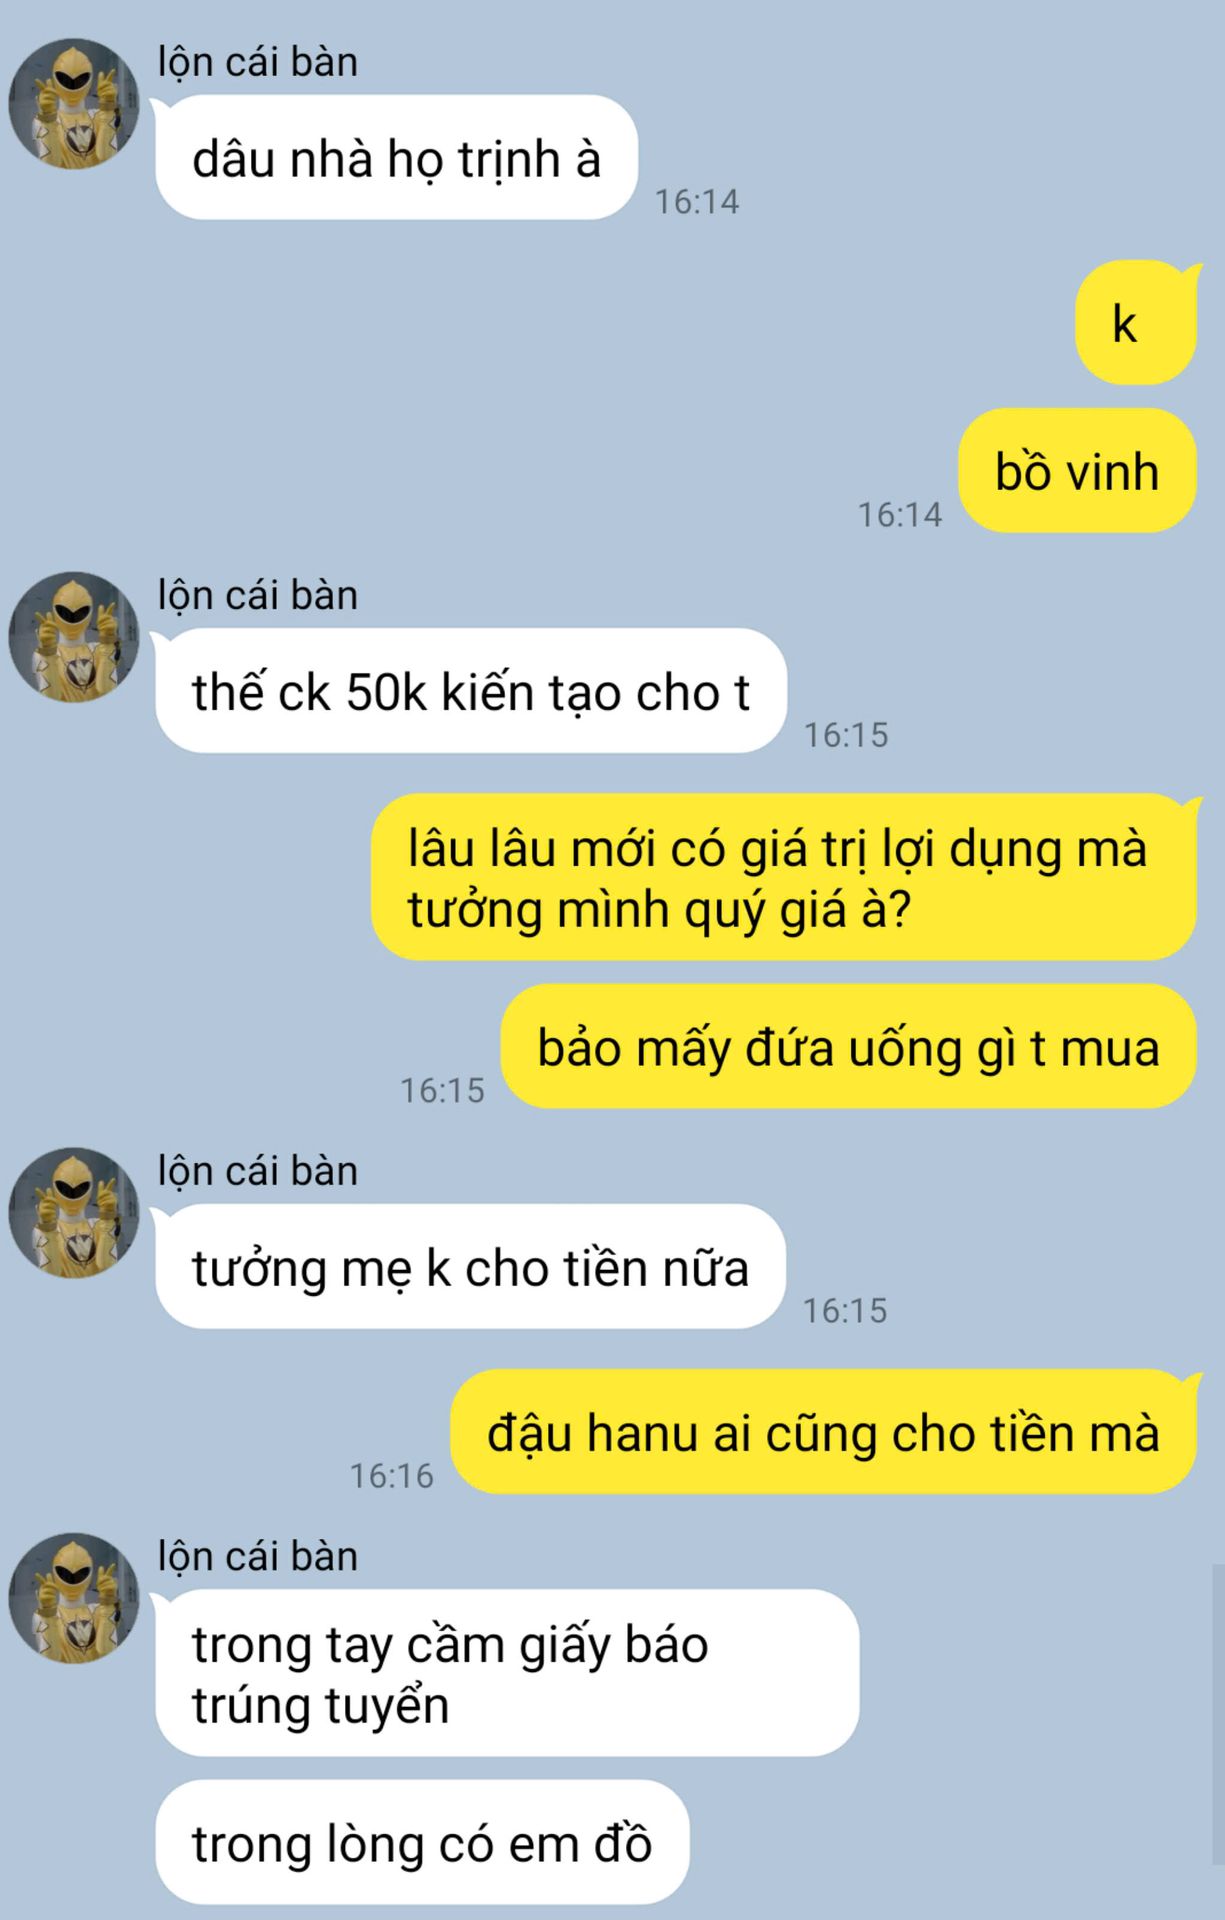Open sender name above "thế ck 50k" message

257,596
